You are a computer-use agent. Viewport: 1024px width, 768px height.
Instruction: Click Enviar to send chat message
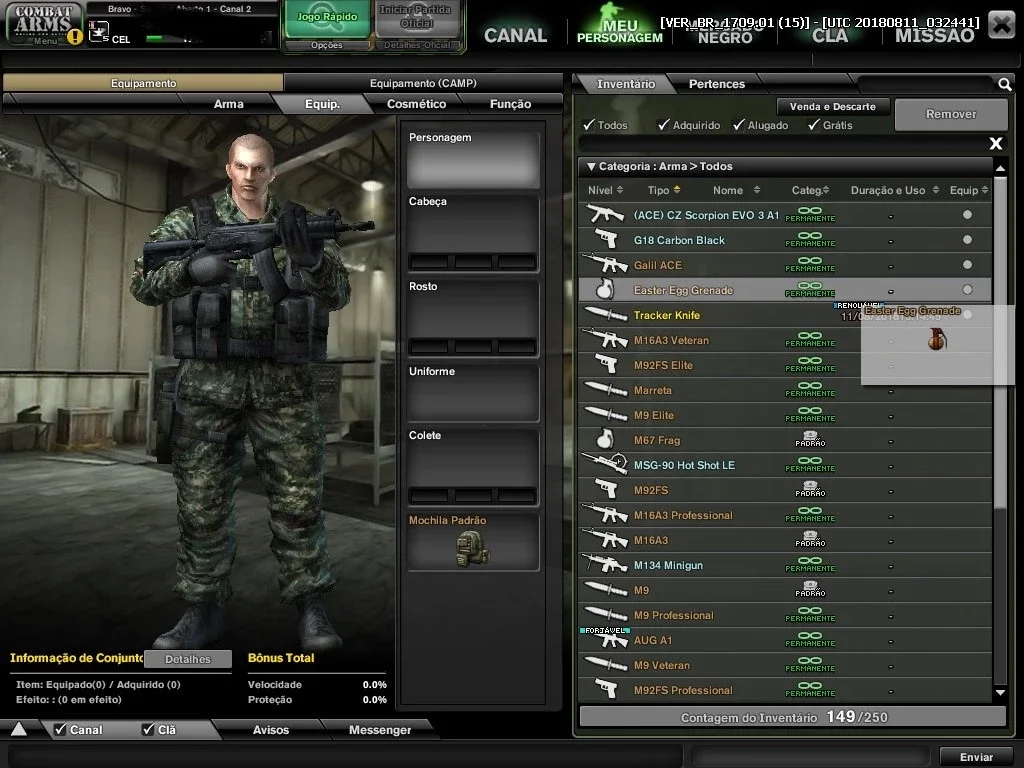tap(976, 757)
